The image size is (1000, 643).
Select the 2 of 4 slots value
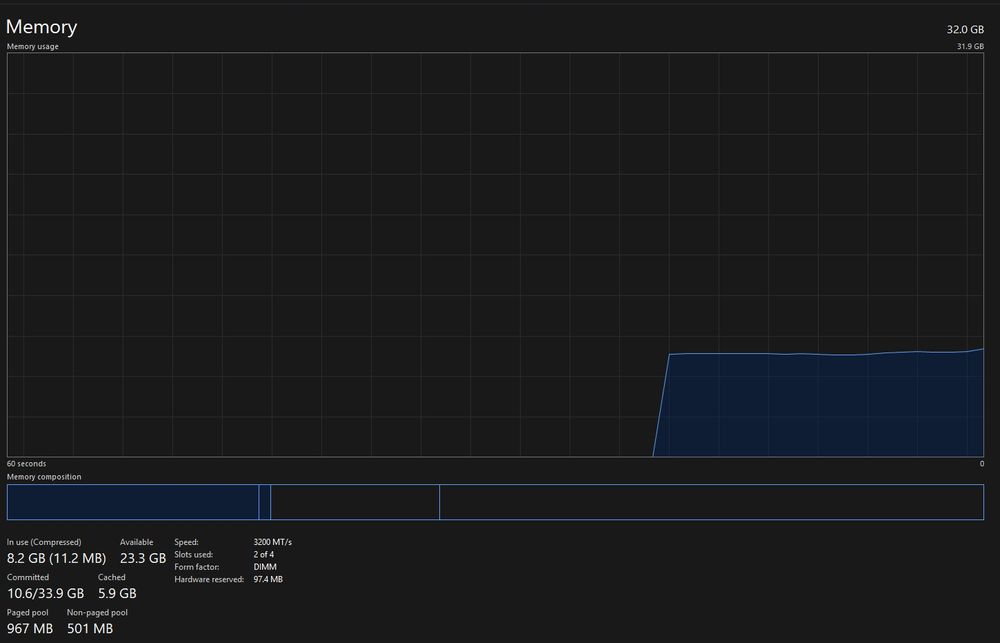263,554
